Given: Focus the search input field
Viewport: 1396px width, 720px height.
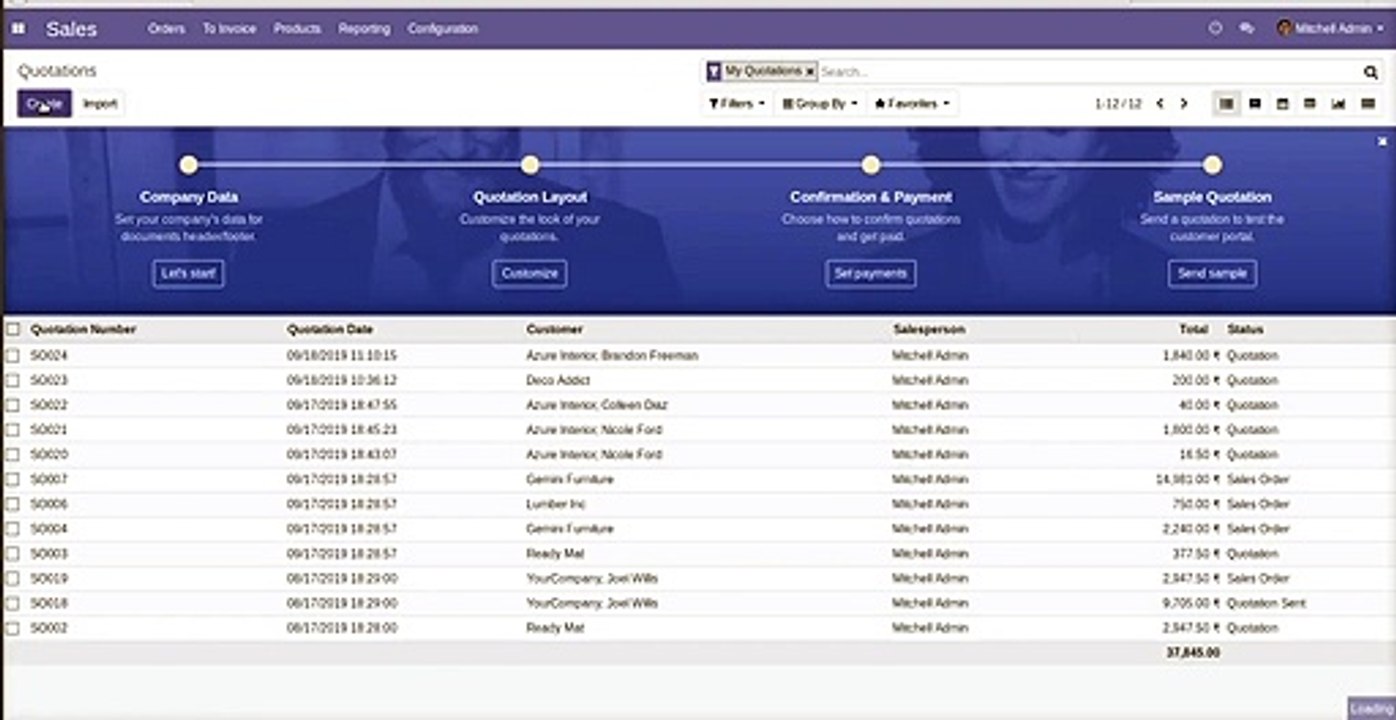Looking at the screenshot, I should click(1088, 72).
